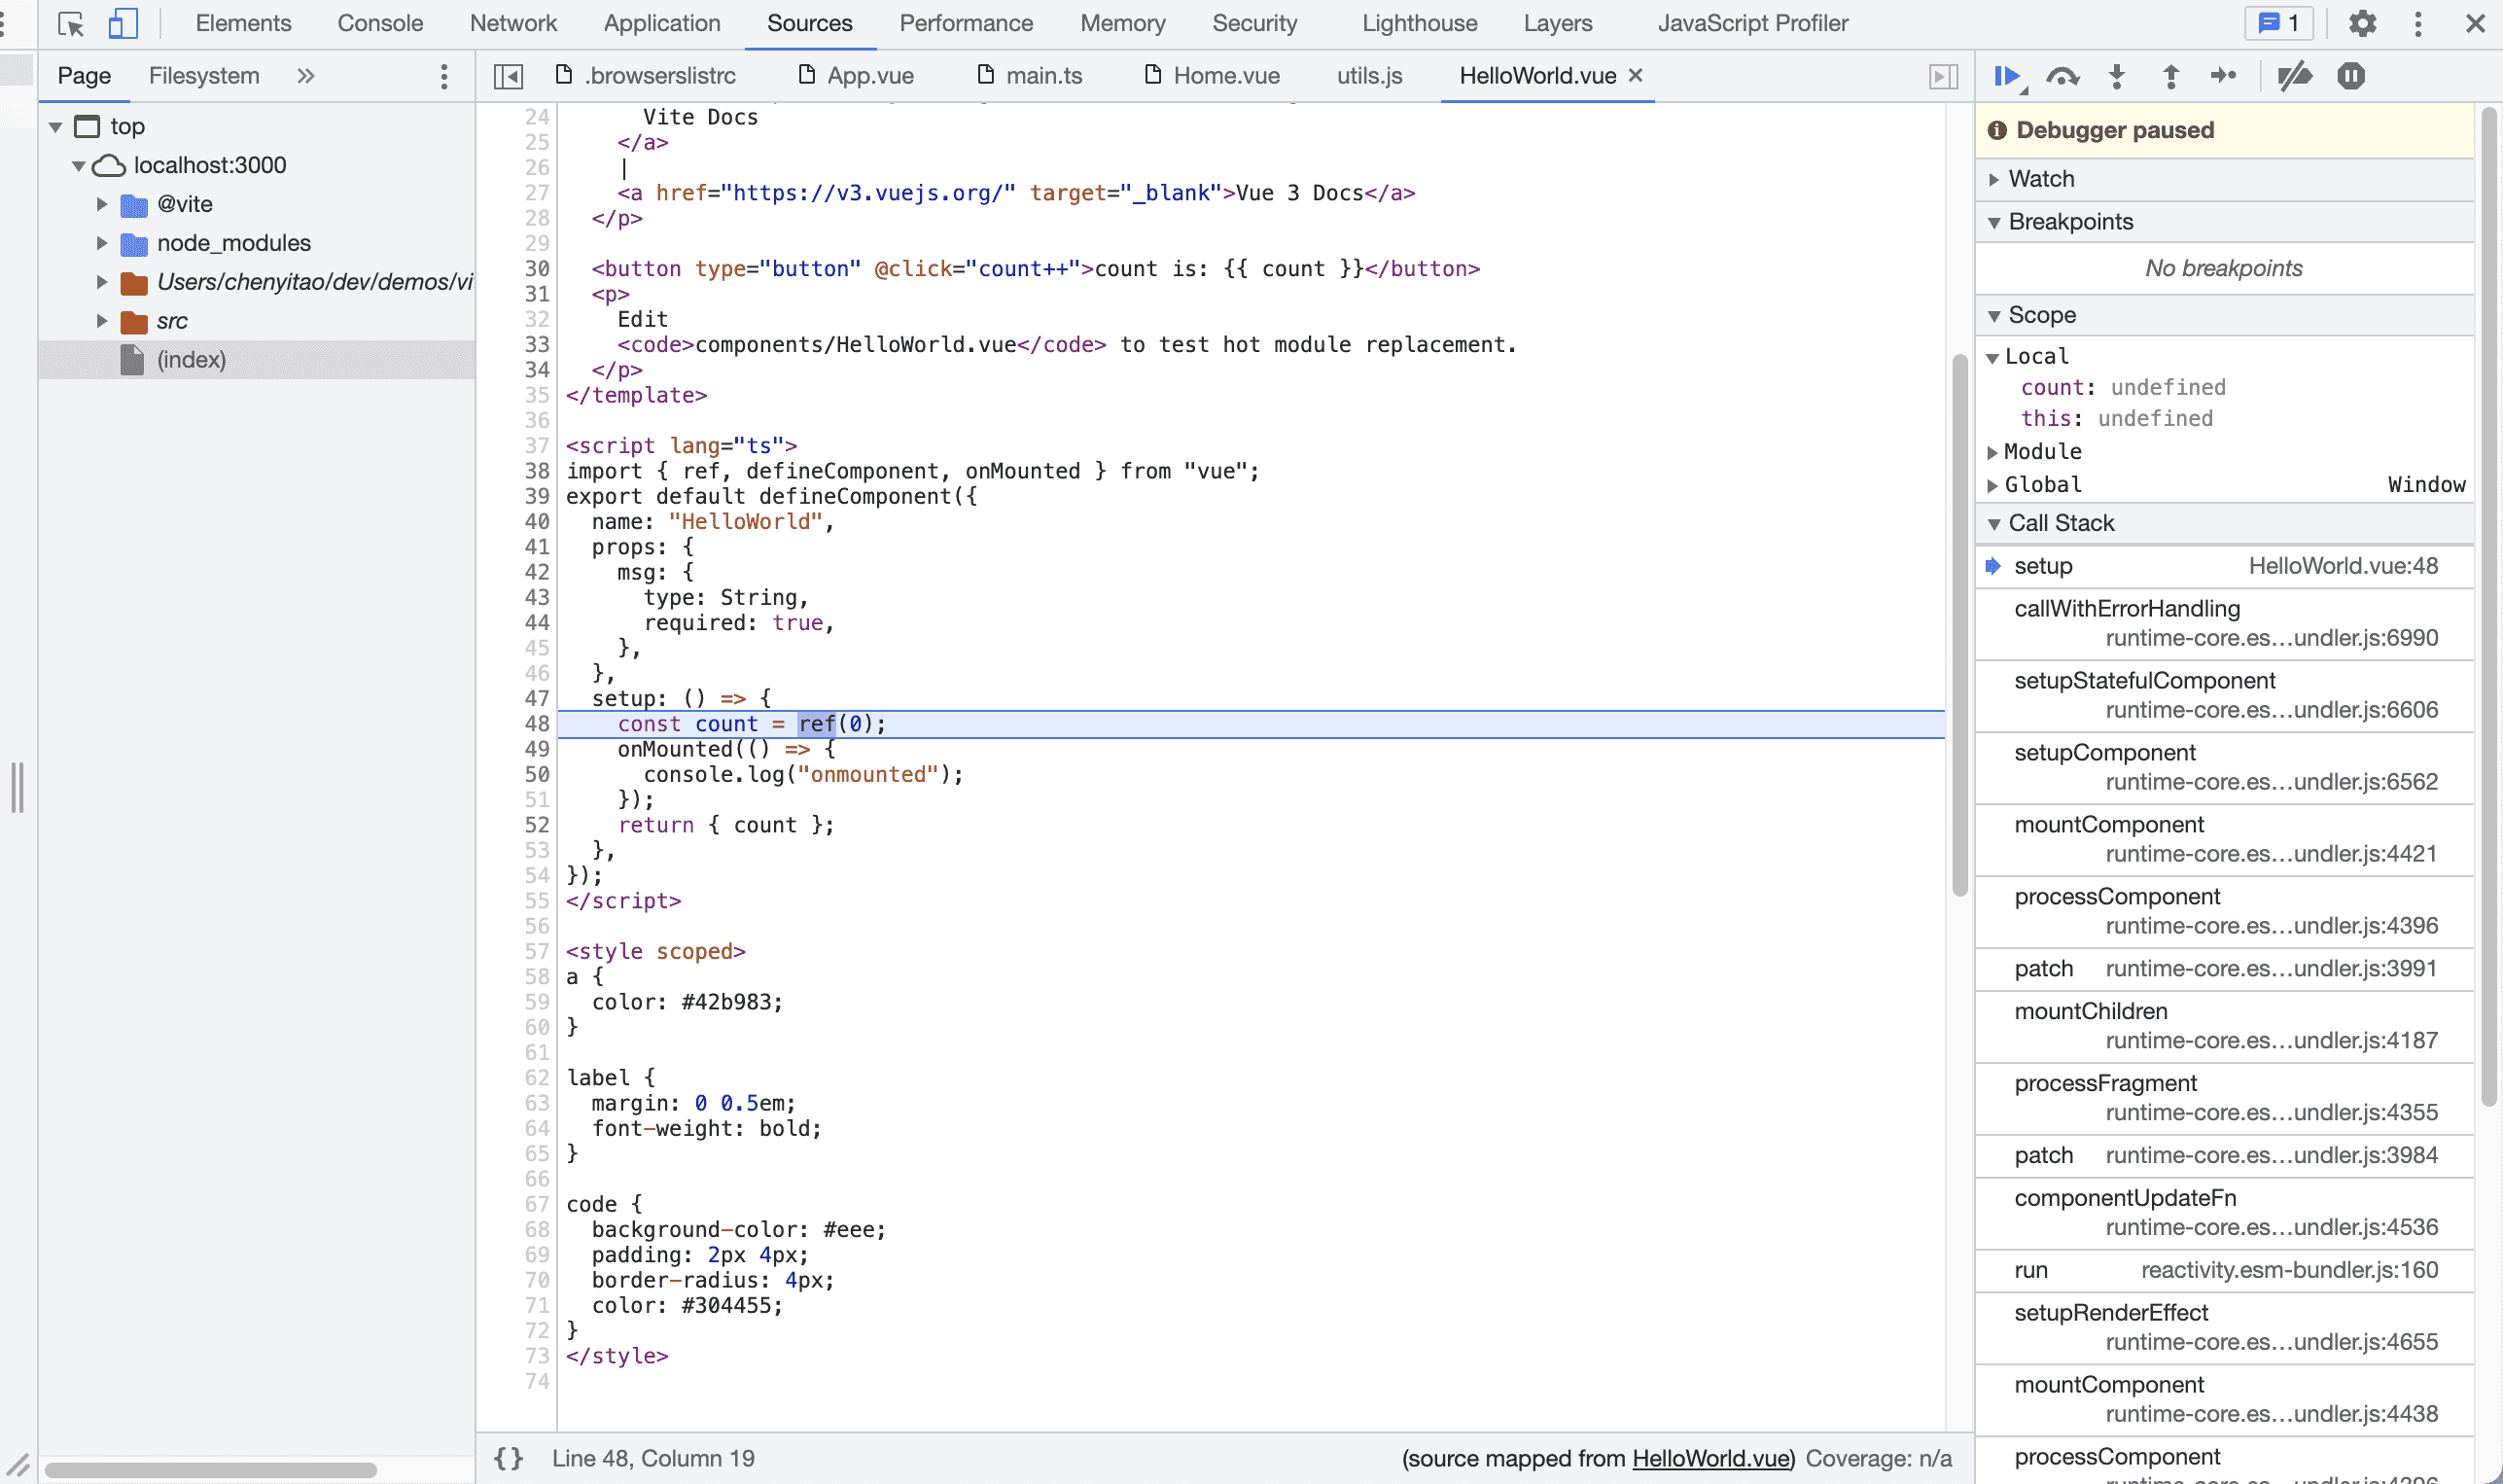Open HelloWorld.vue source mapped link
2503x1484 pixels.
tap(1710, 1458)
